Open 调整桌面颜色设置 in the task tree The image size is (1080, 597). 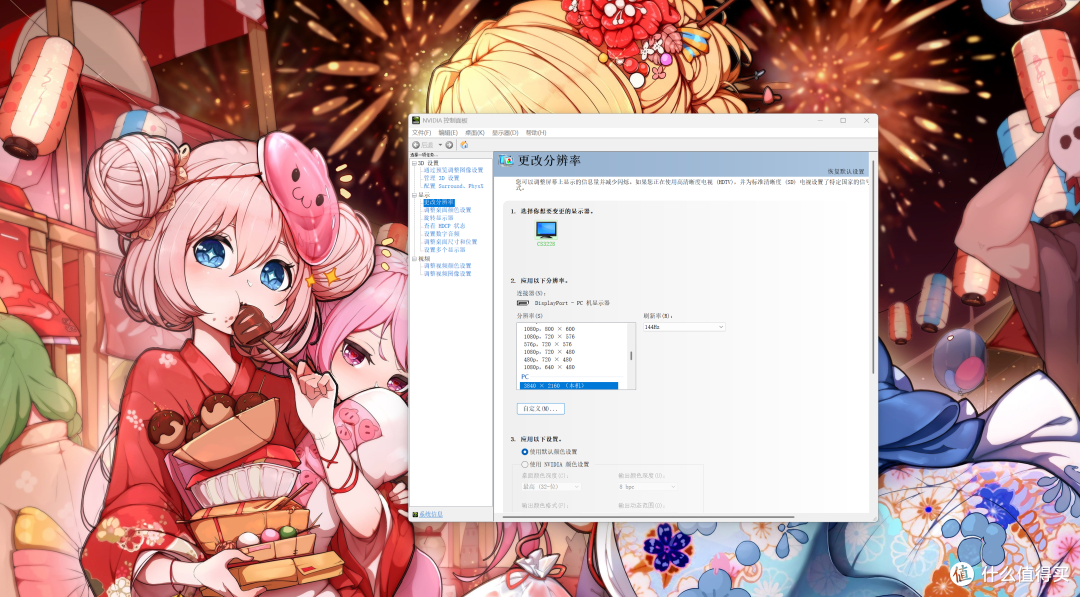448,210
